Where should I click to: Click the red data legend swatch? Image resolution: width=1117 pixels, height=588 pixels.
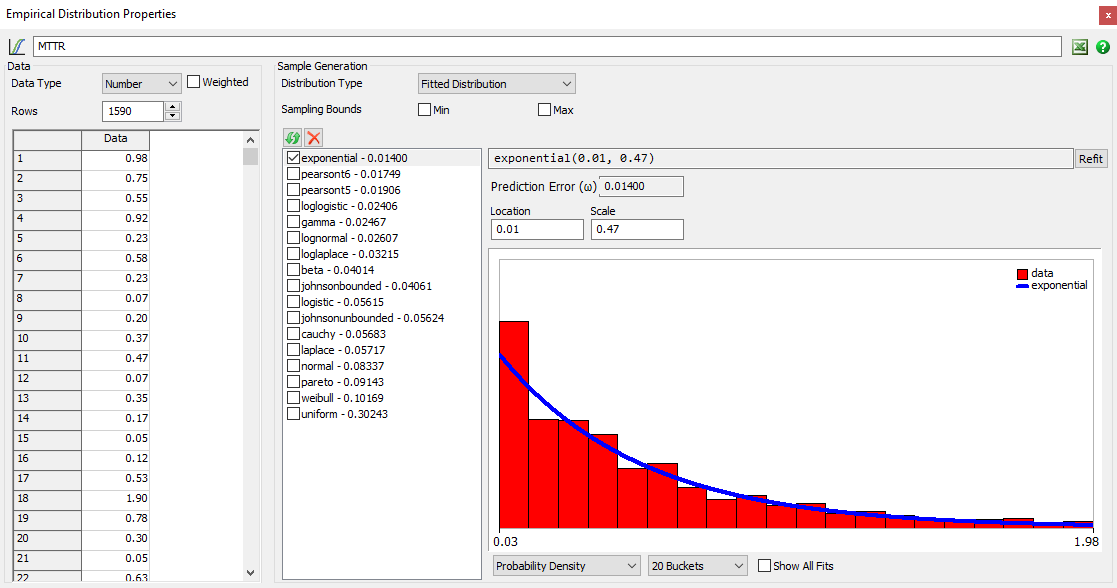coord(1022,273)
